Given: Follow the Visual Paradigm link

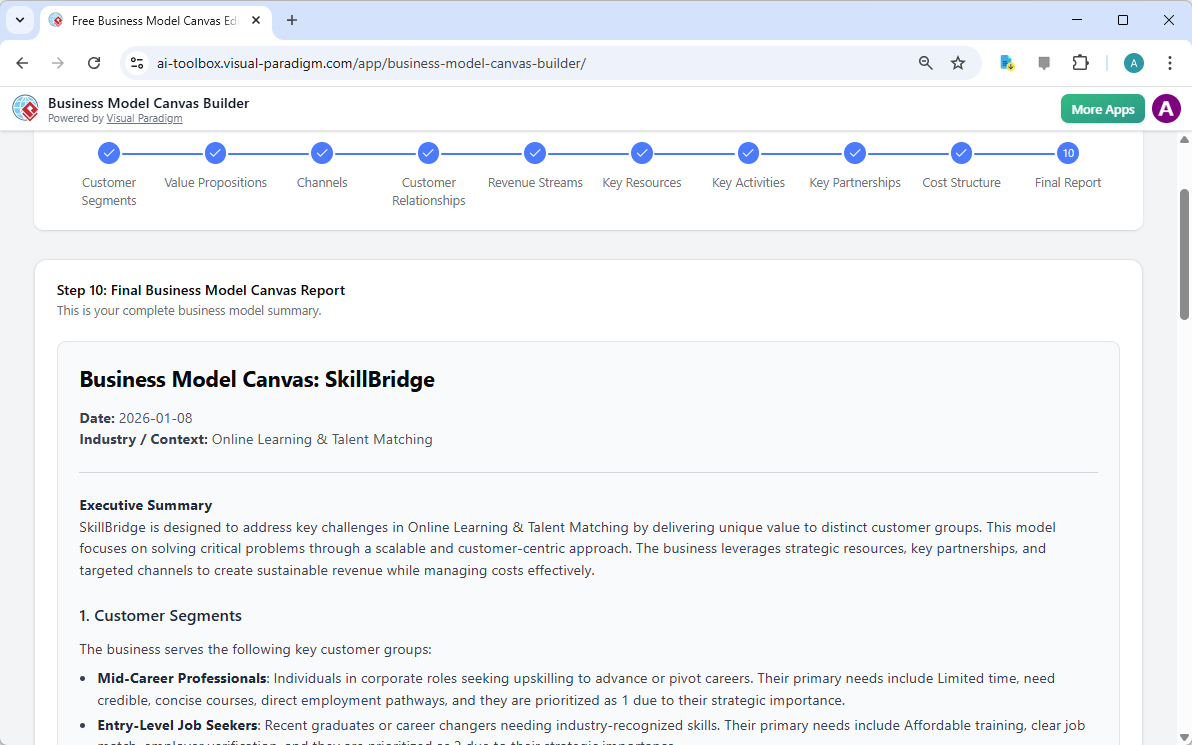Looking at the screenshot, I should tap(144, 118).
